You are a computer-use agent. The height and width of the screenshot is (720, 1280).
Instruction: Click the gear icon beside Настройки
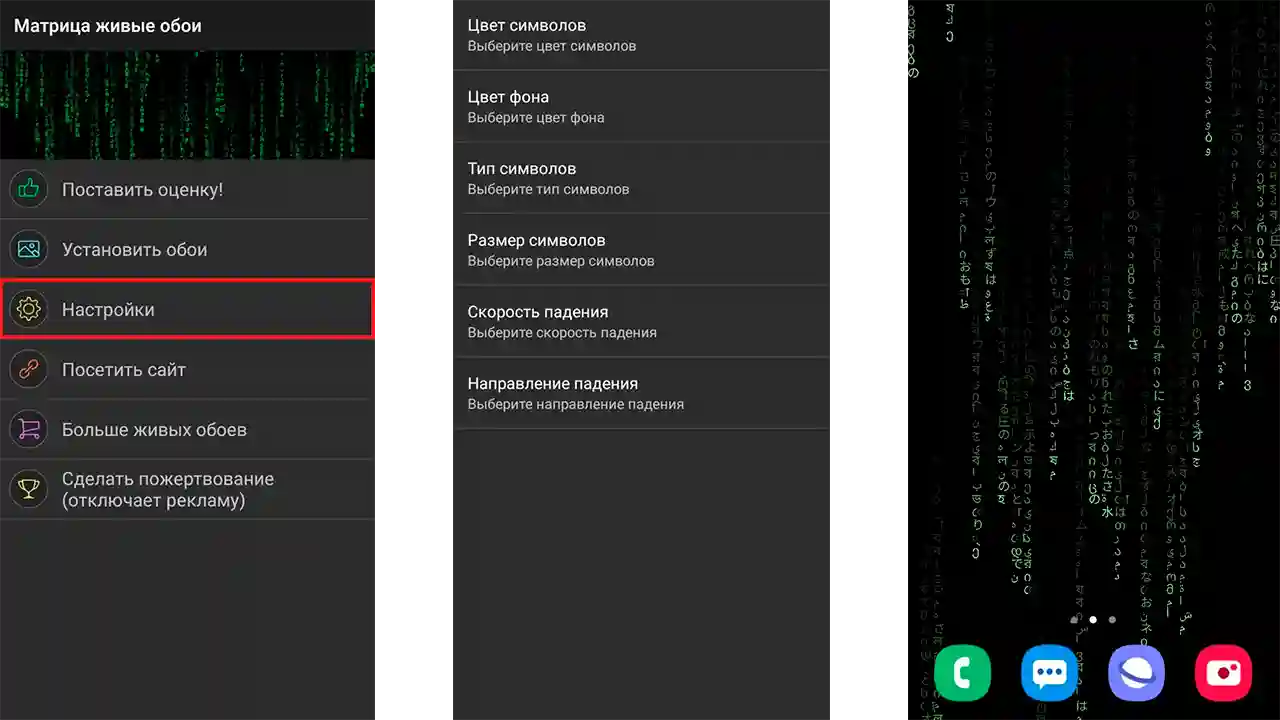29,310
